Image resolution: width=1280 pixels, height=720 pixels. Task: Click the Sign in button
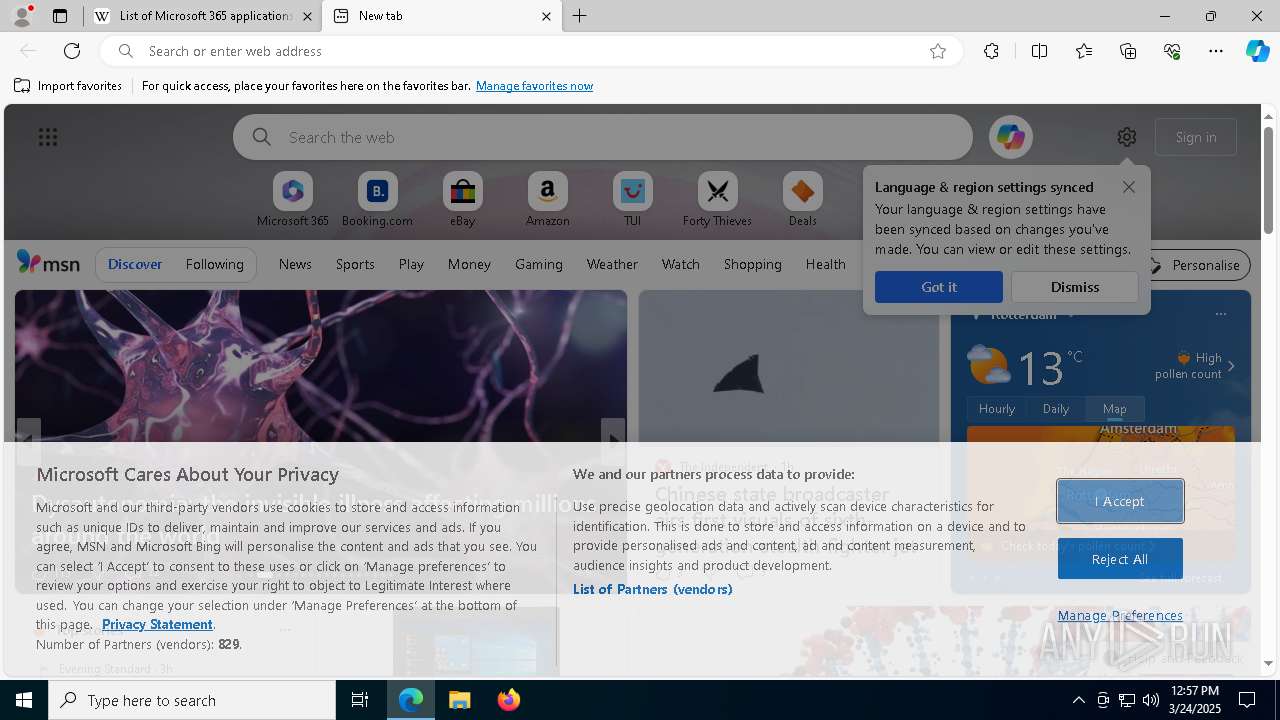[1196, 137]
